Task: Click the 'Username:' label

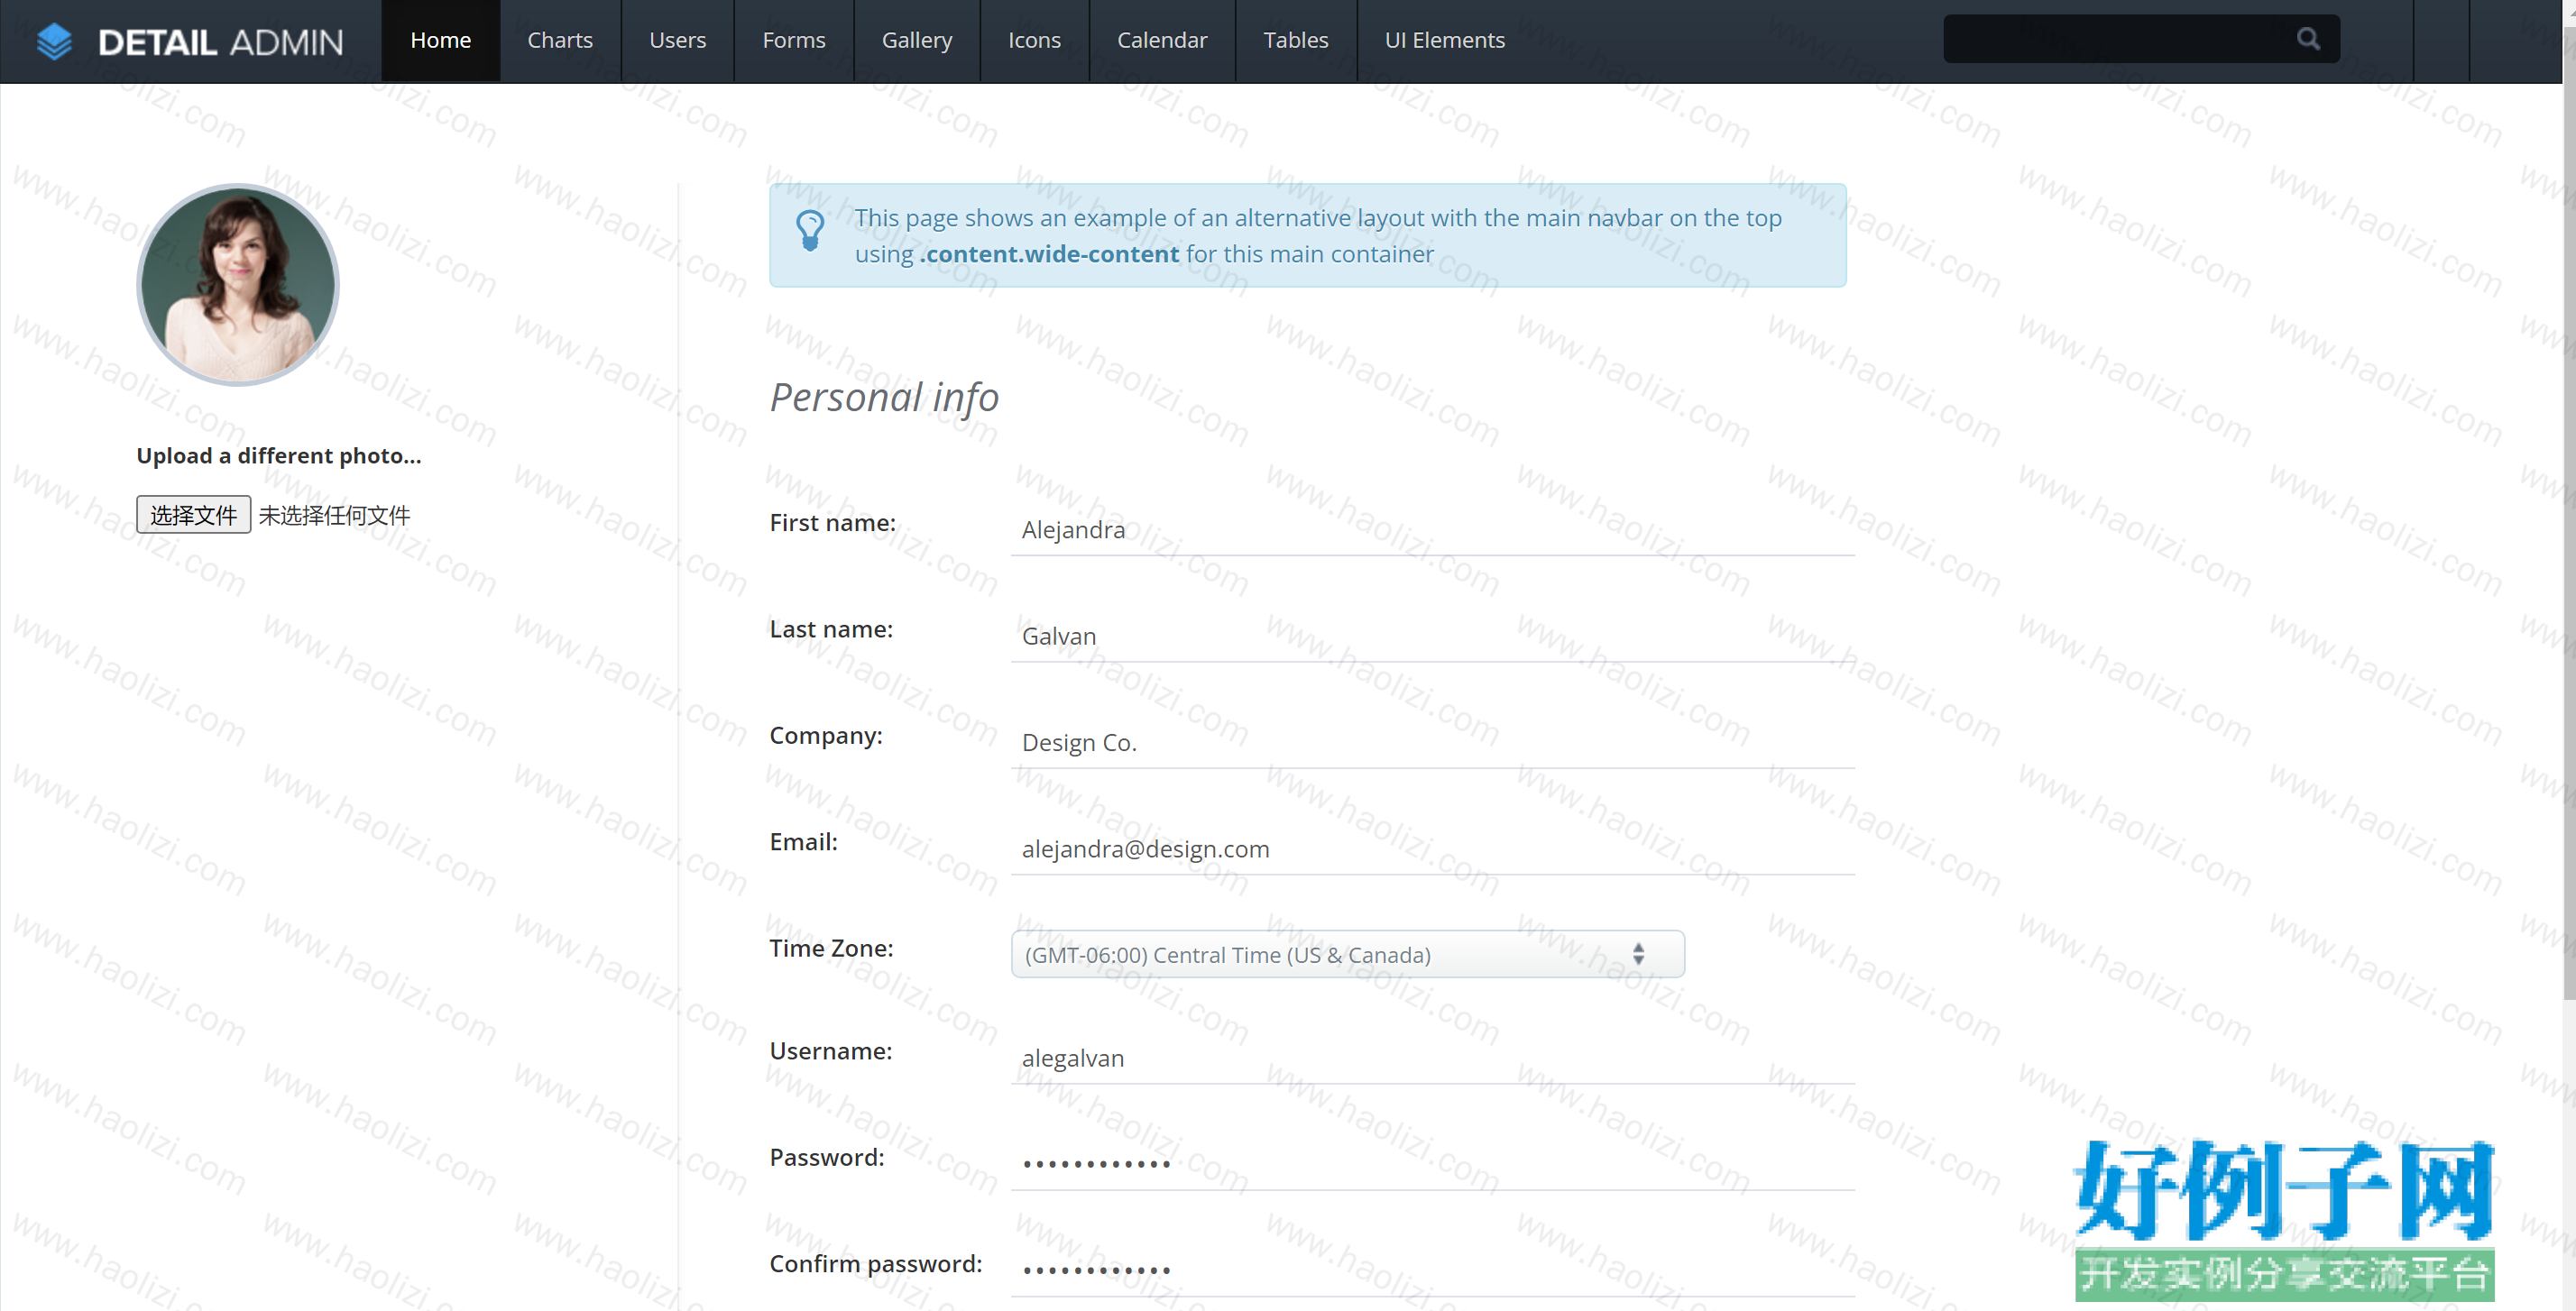Action: (830, 1051)
